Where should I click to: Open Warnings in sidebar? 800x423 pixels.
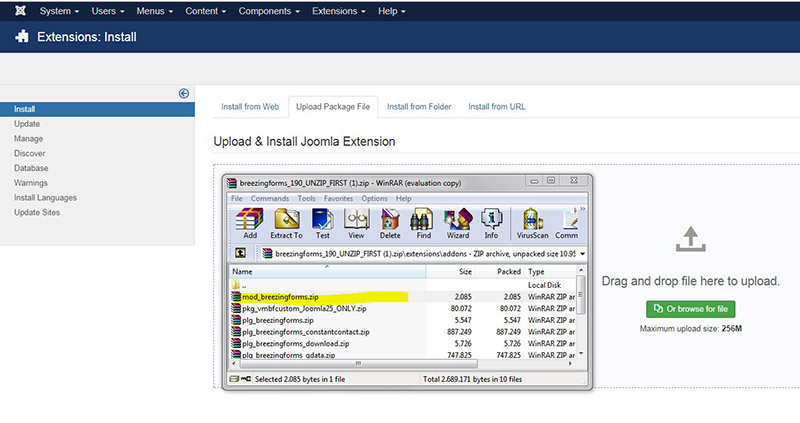(x=31, y=183)
